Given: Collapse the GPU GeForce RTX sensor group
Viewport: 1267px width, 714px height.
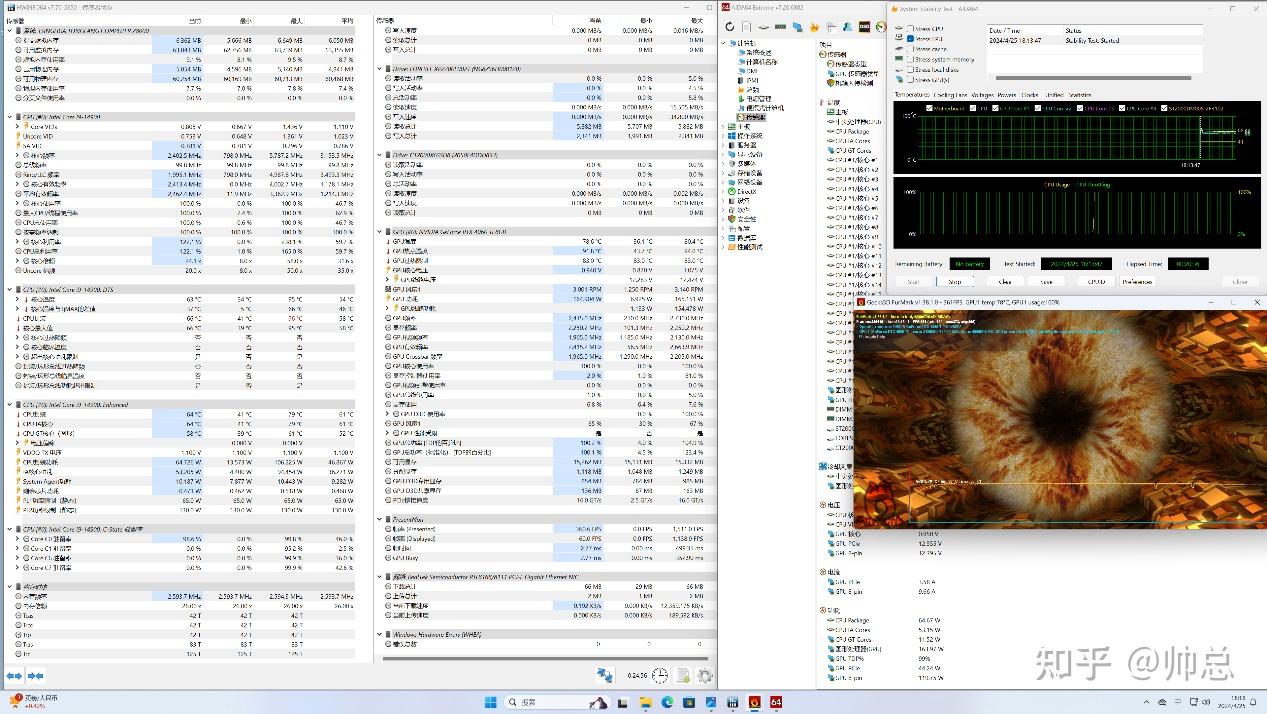Looking at the screenshot, I should coord(380,231).
